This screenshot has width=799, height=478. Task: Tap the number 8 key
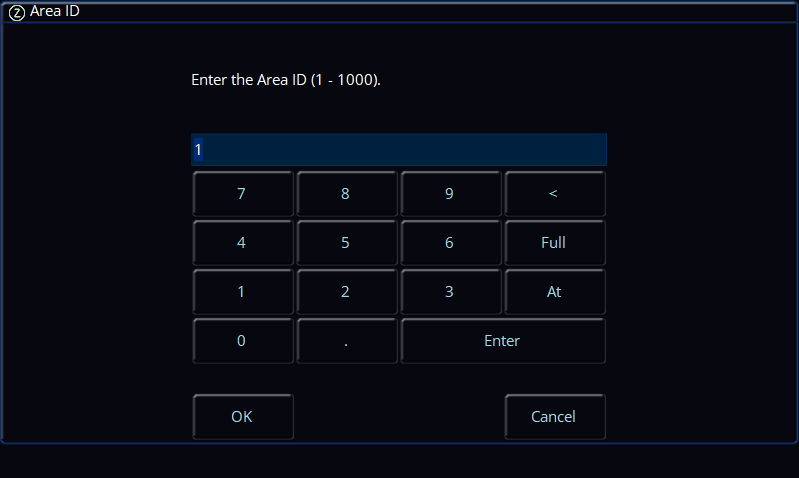(x=347, y=194)
